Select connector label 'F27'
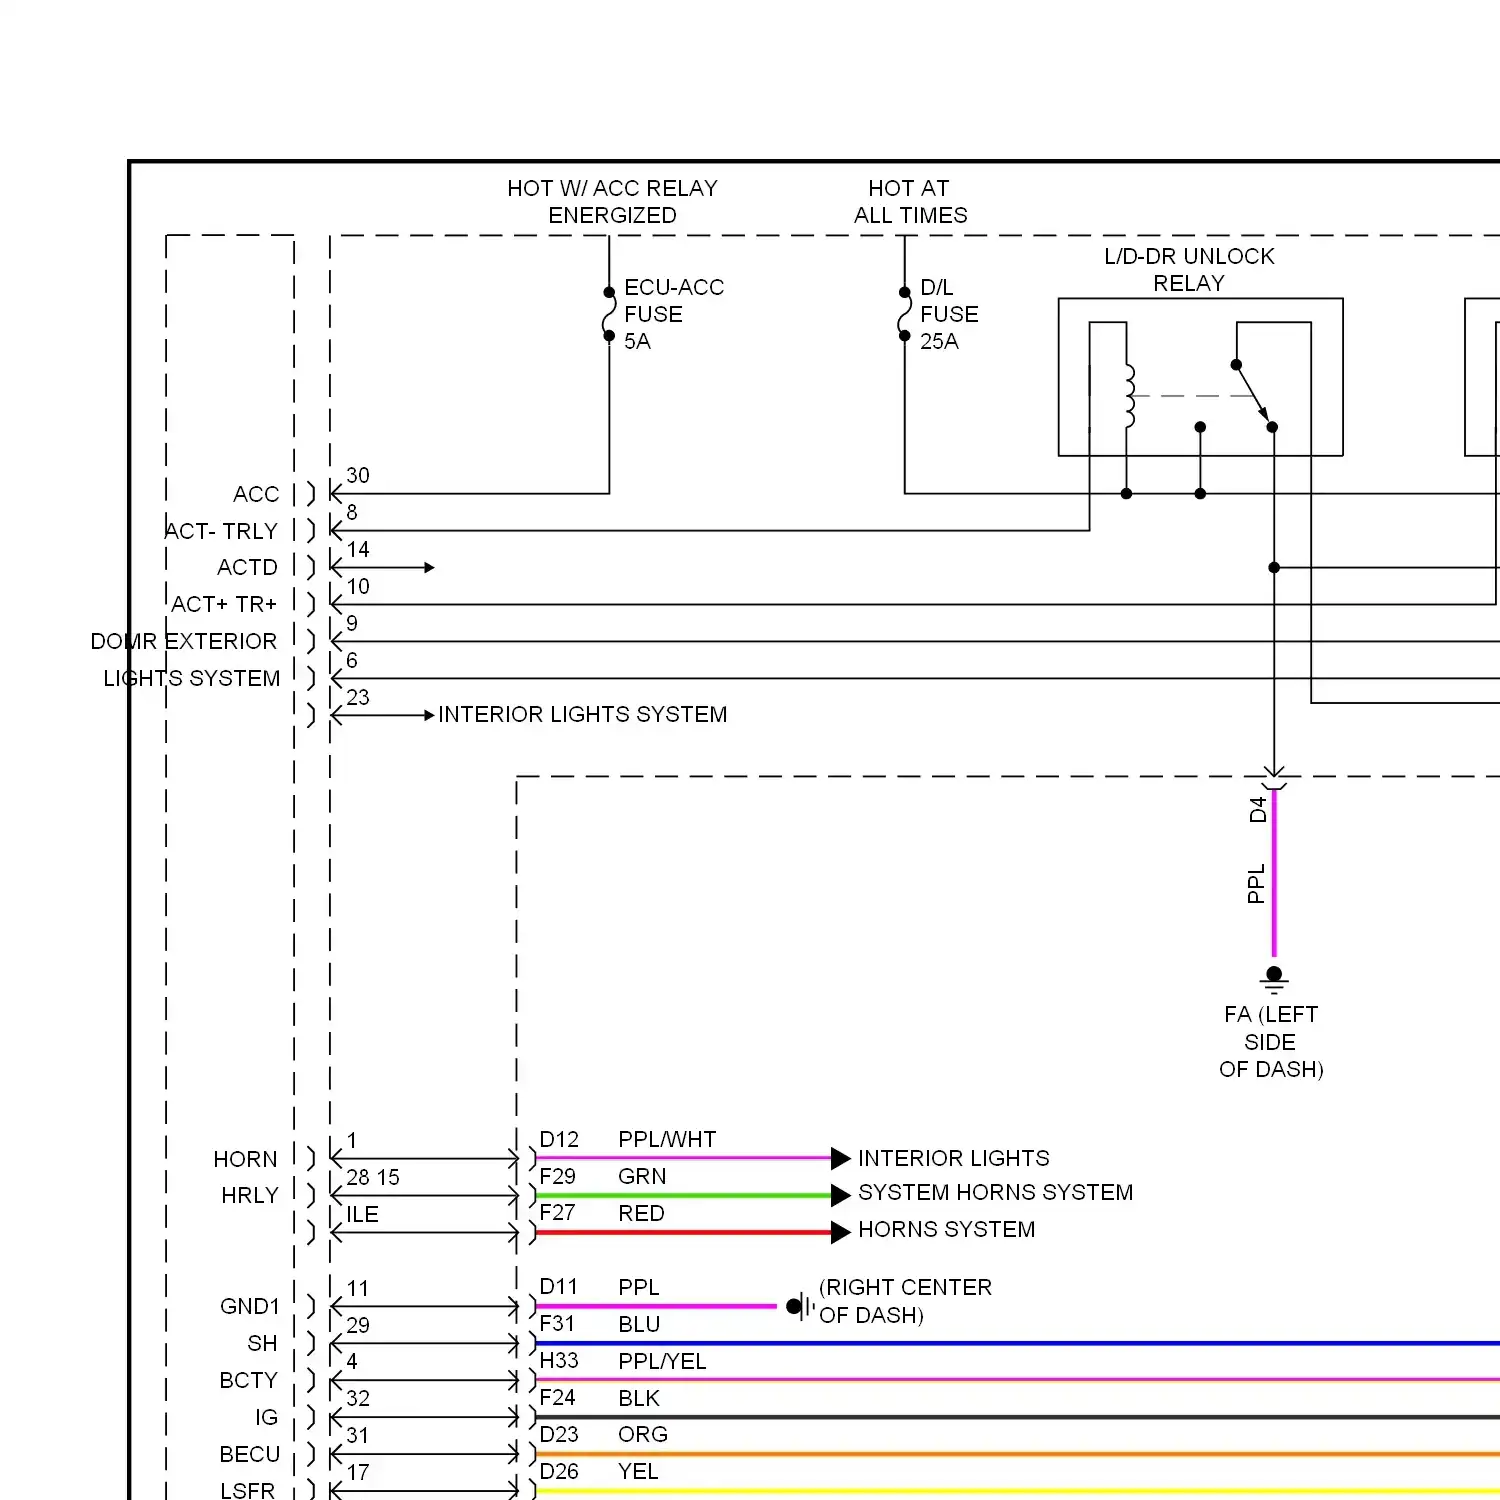The image size is (1500, 1500). click(557, 1213)
